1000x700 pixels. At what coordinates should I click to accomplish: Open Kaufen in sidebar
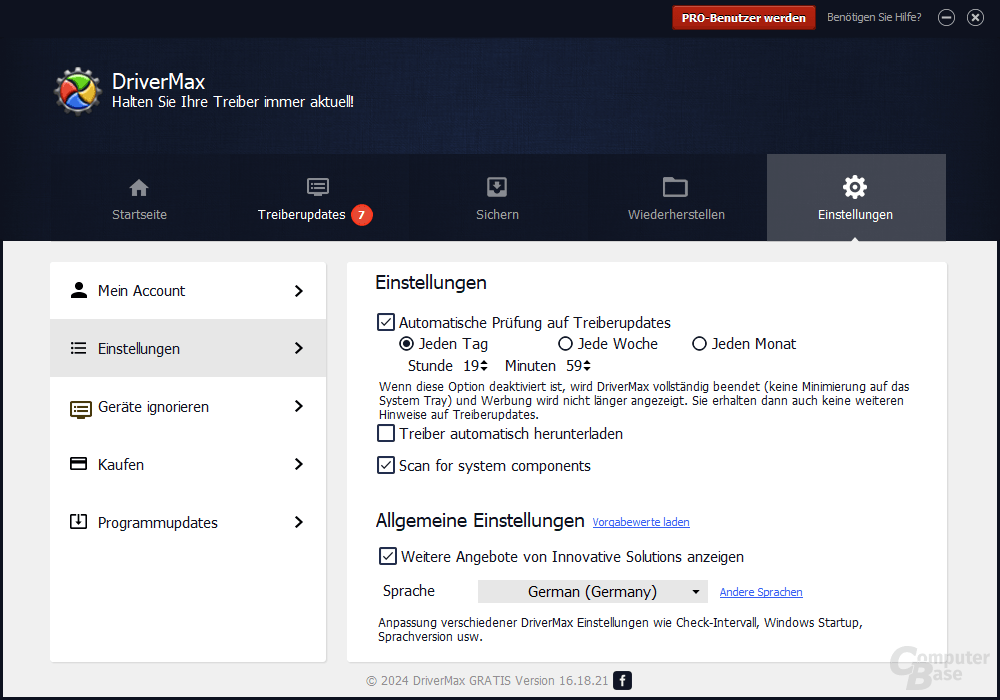point(188,464)
